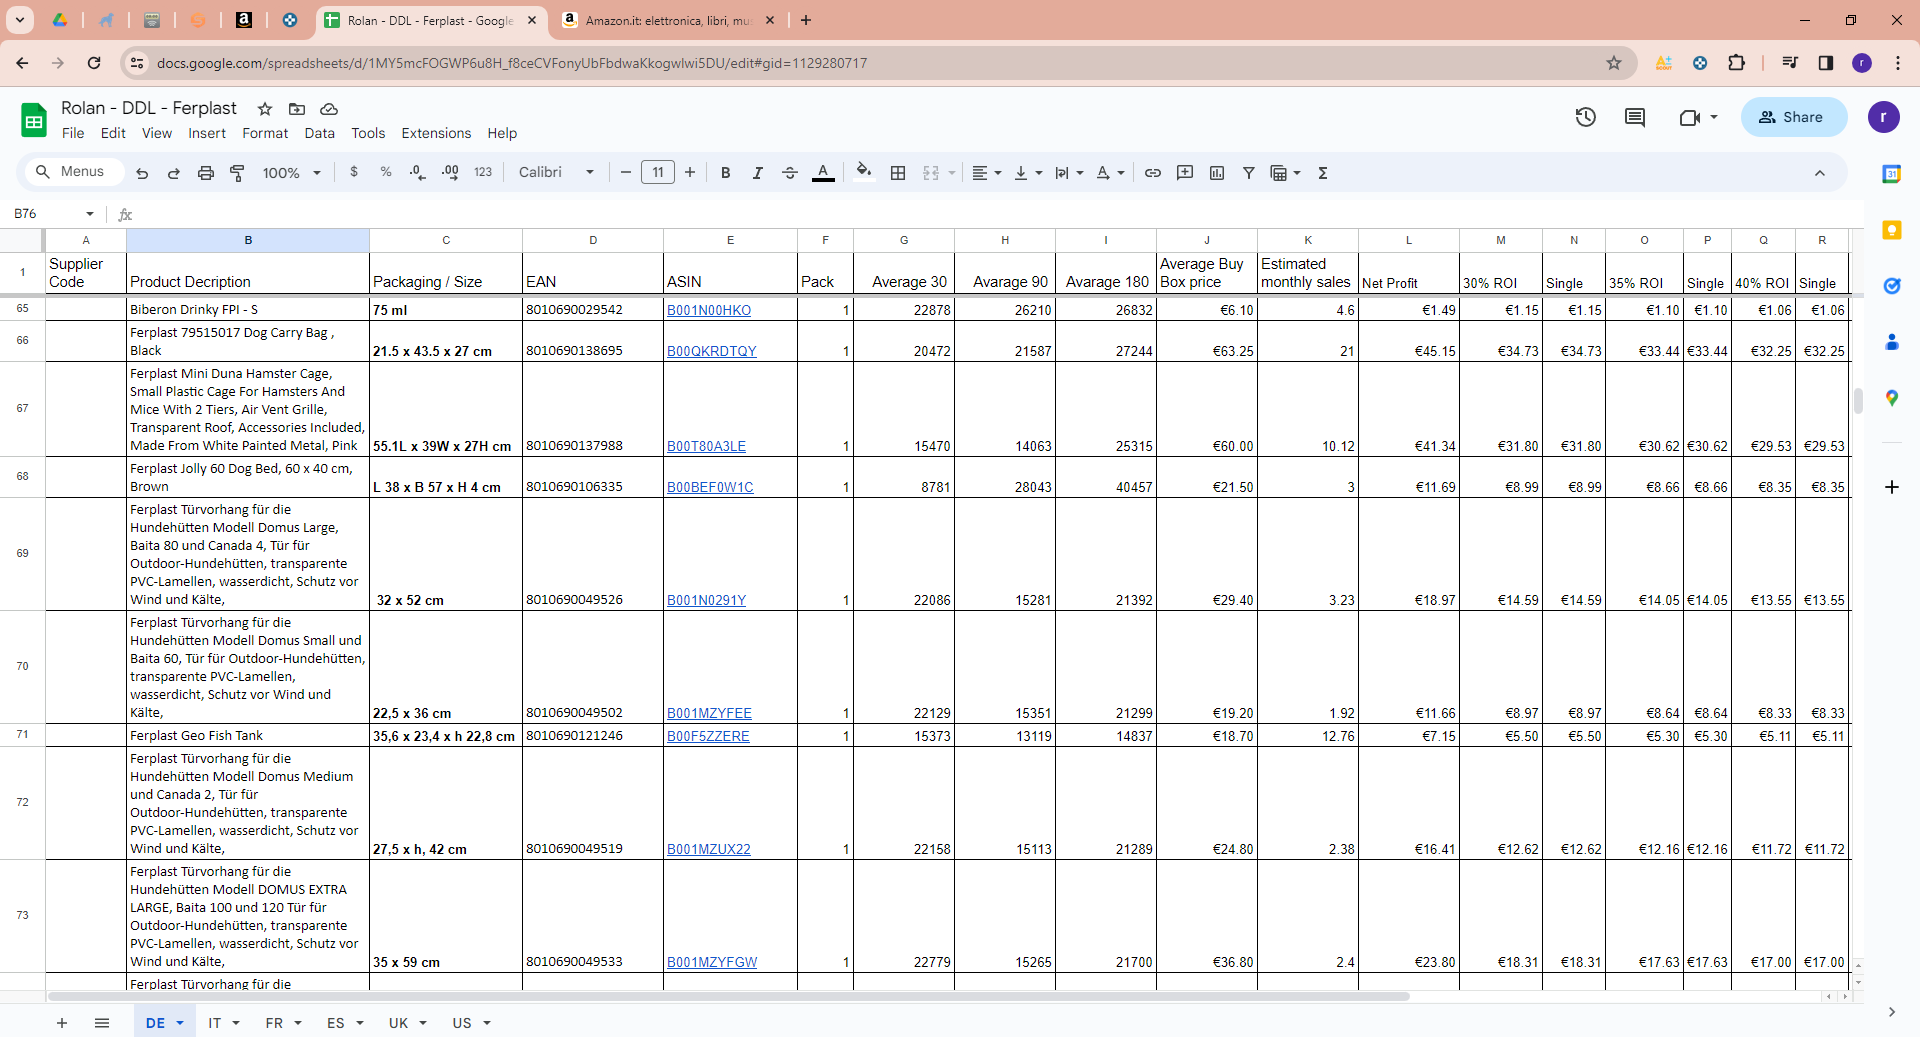
Task: Open ASIN link B00T80A3LE
Action: (706, 446)
